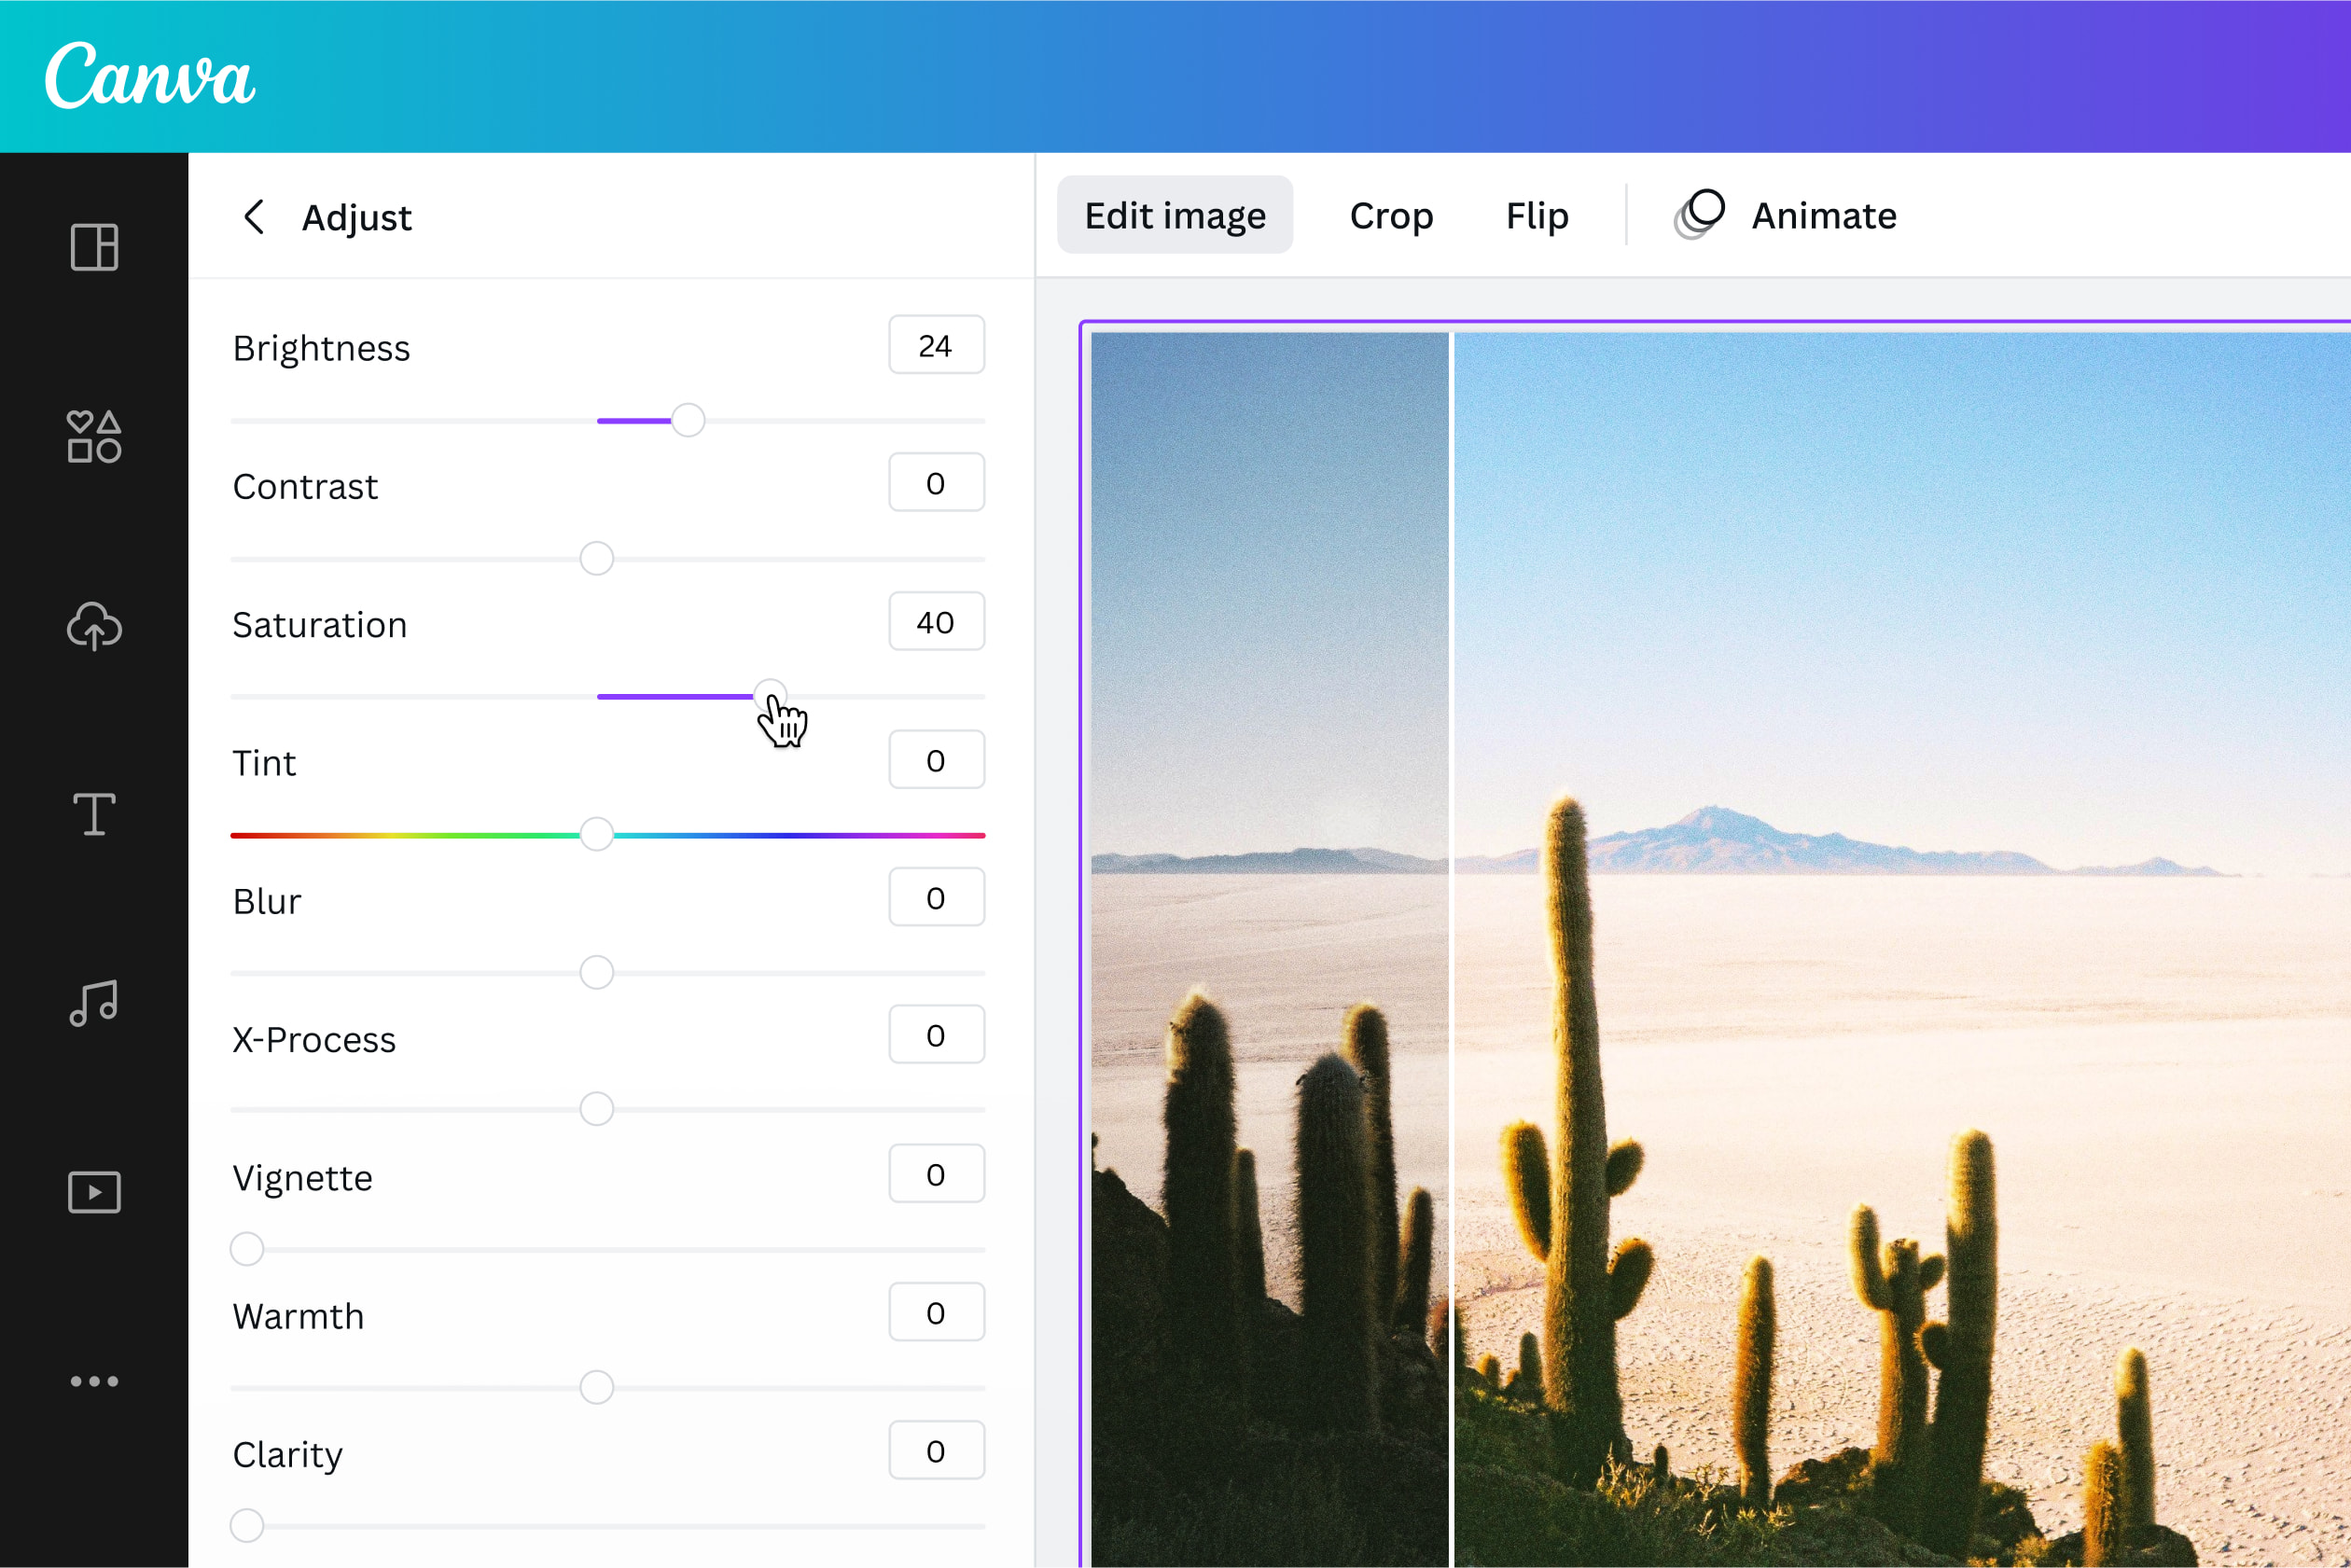This screenshot has height=1568, width=2351.
Task: Select the Edit image tab
Action: (1175, 214)
